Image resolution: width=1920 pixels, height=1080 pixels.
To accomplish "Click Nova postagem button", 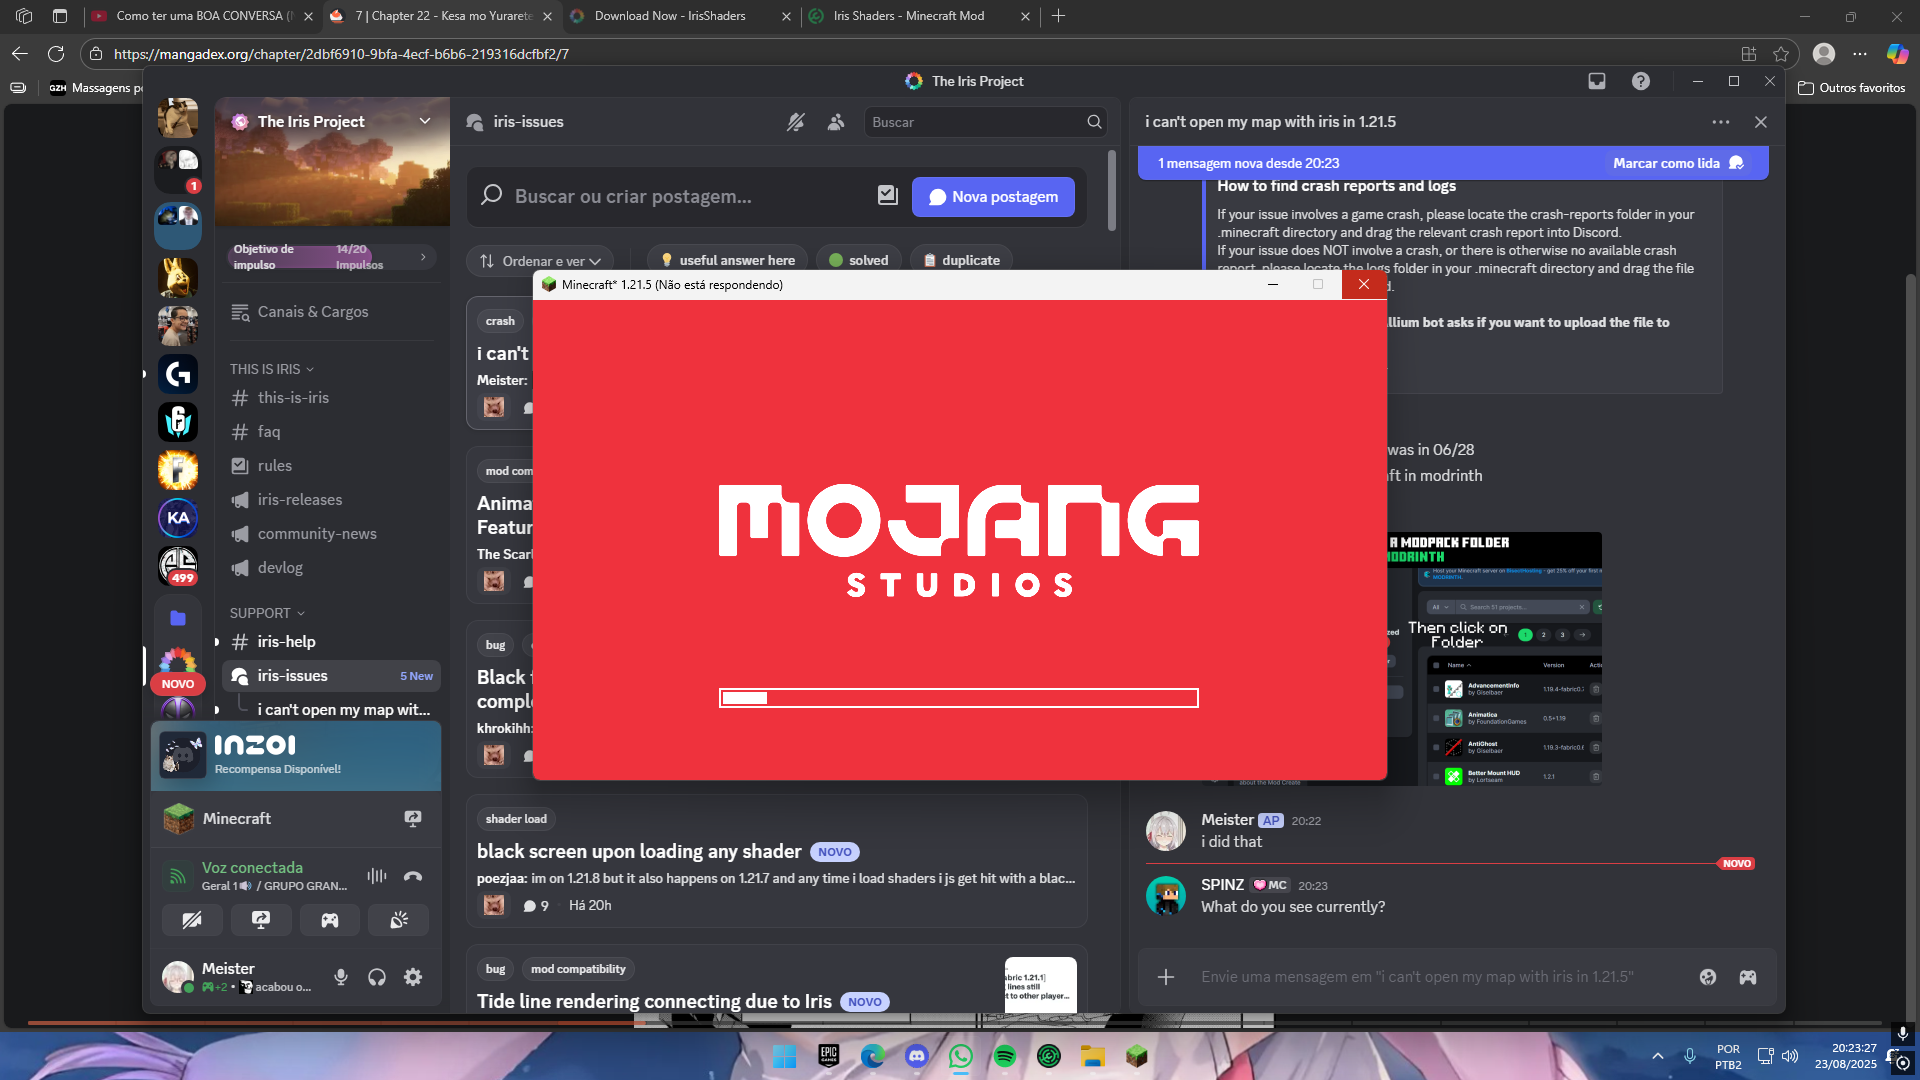I will pos(993,197).
